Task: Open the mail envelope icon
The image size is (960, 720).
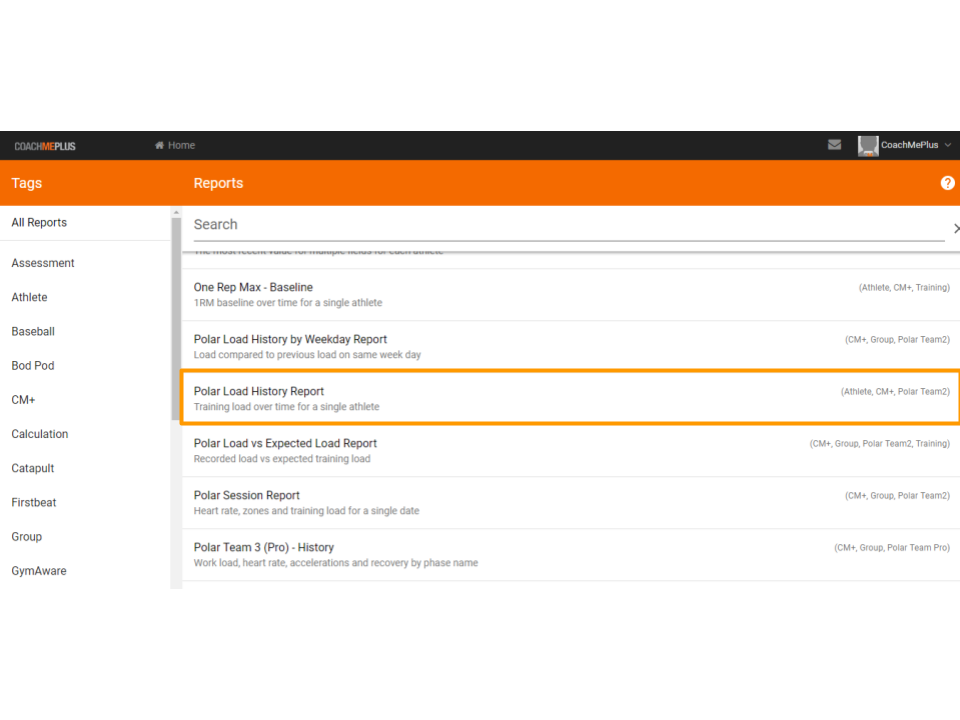Action: pyautogui.click(x=834, y=144)
